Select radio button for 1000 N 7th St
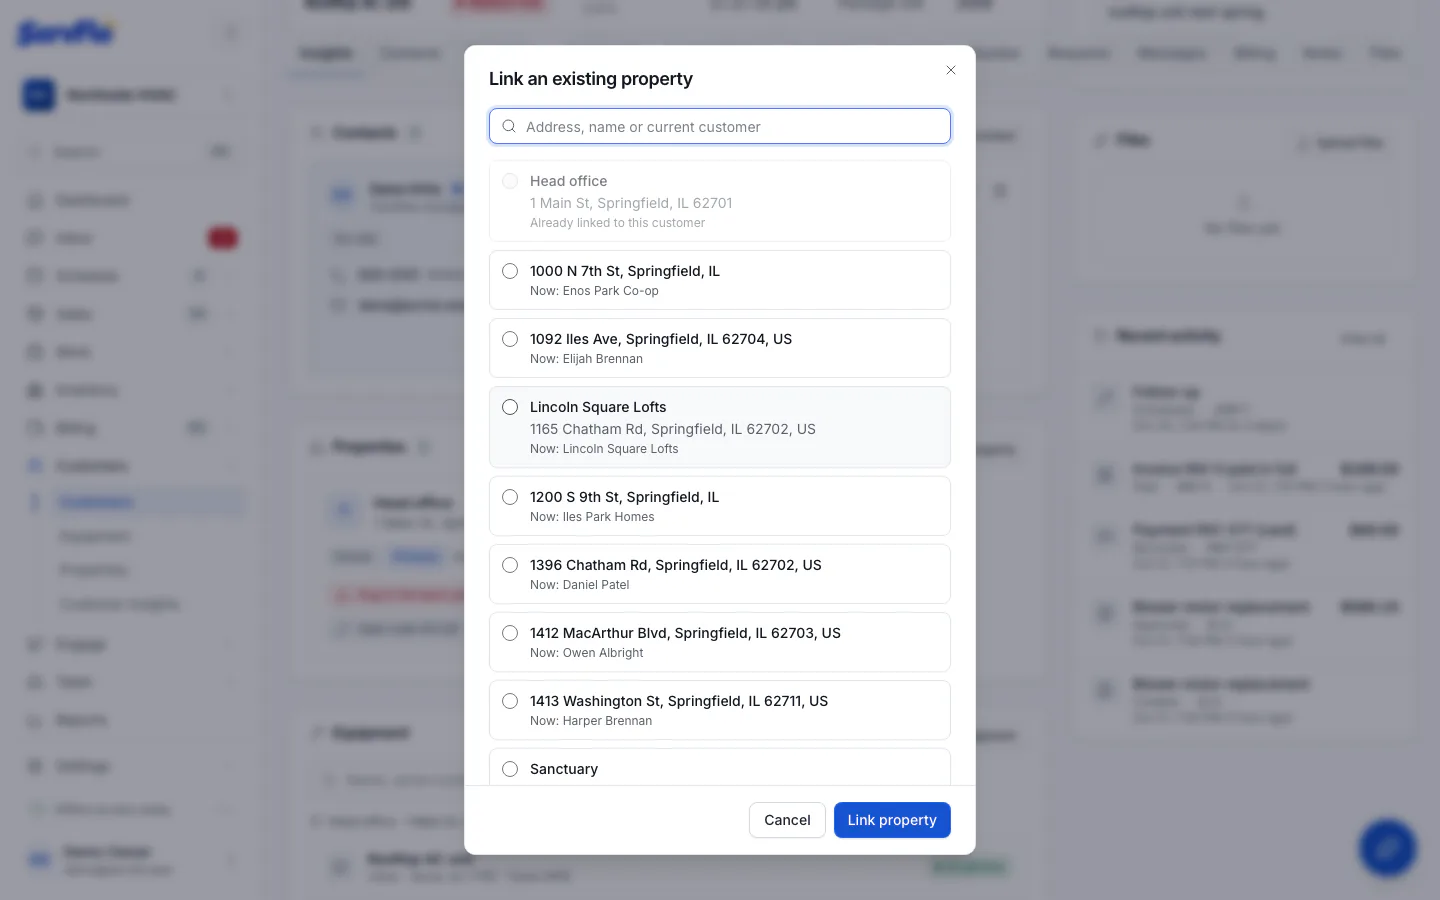 (x=510, y=271)
